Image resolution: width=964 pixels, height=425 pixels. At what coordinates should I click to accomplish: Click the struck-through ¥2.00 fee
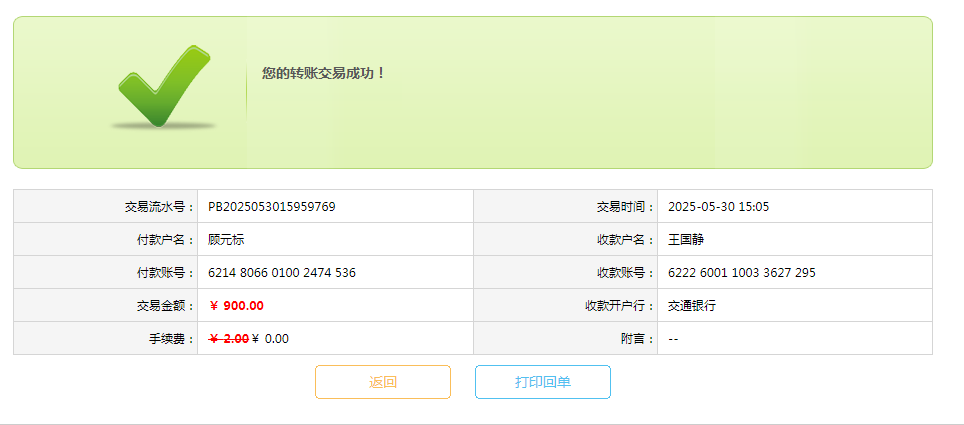point(229,339)
